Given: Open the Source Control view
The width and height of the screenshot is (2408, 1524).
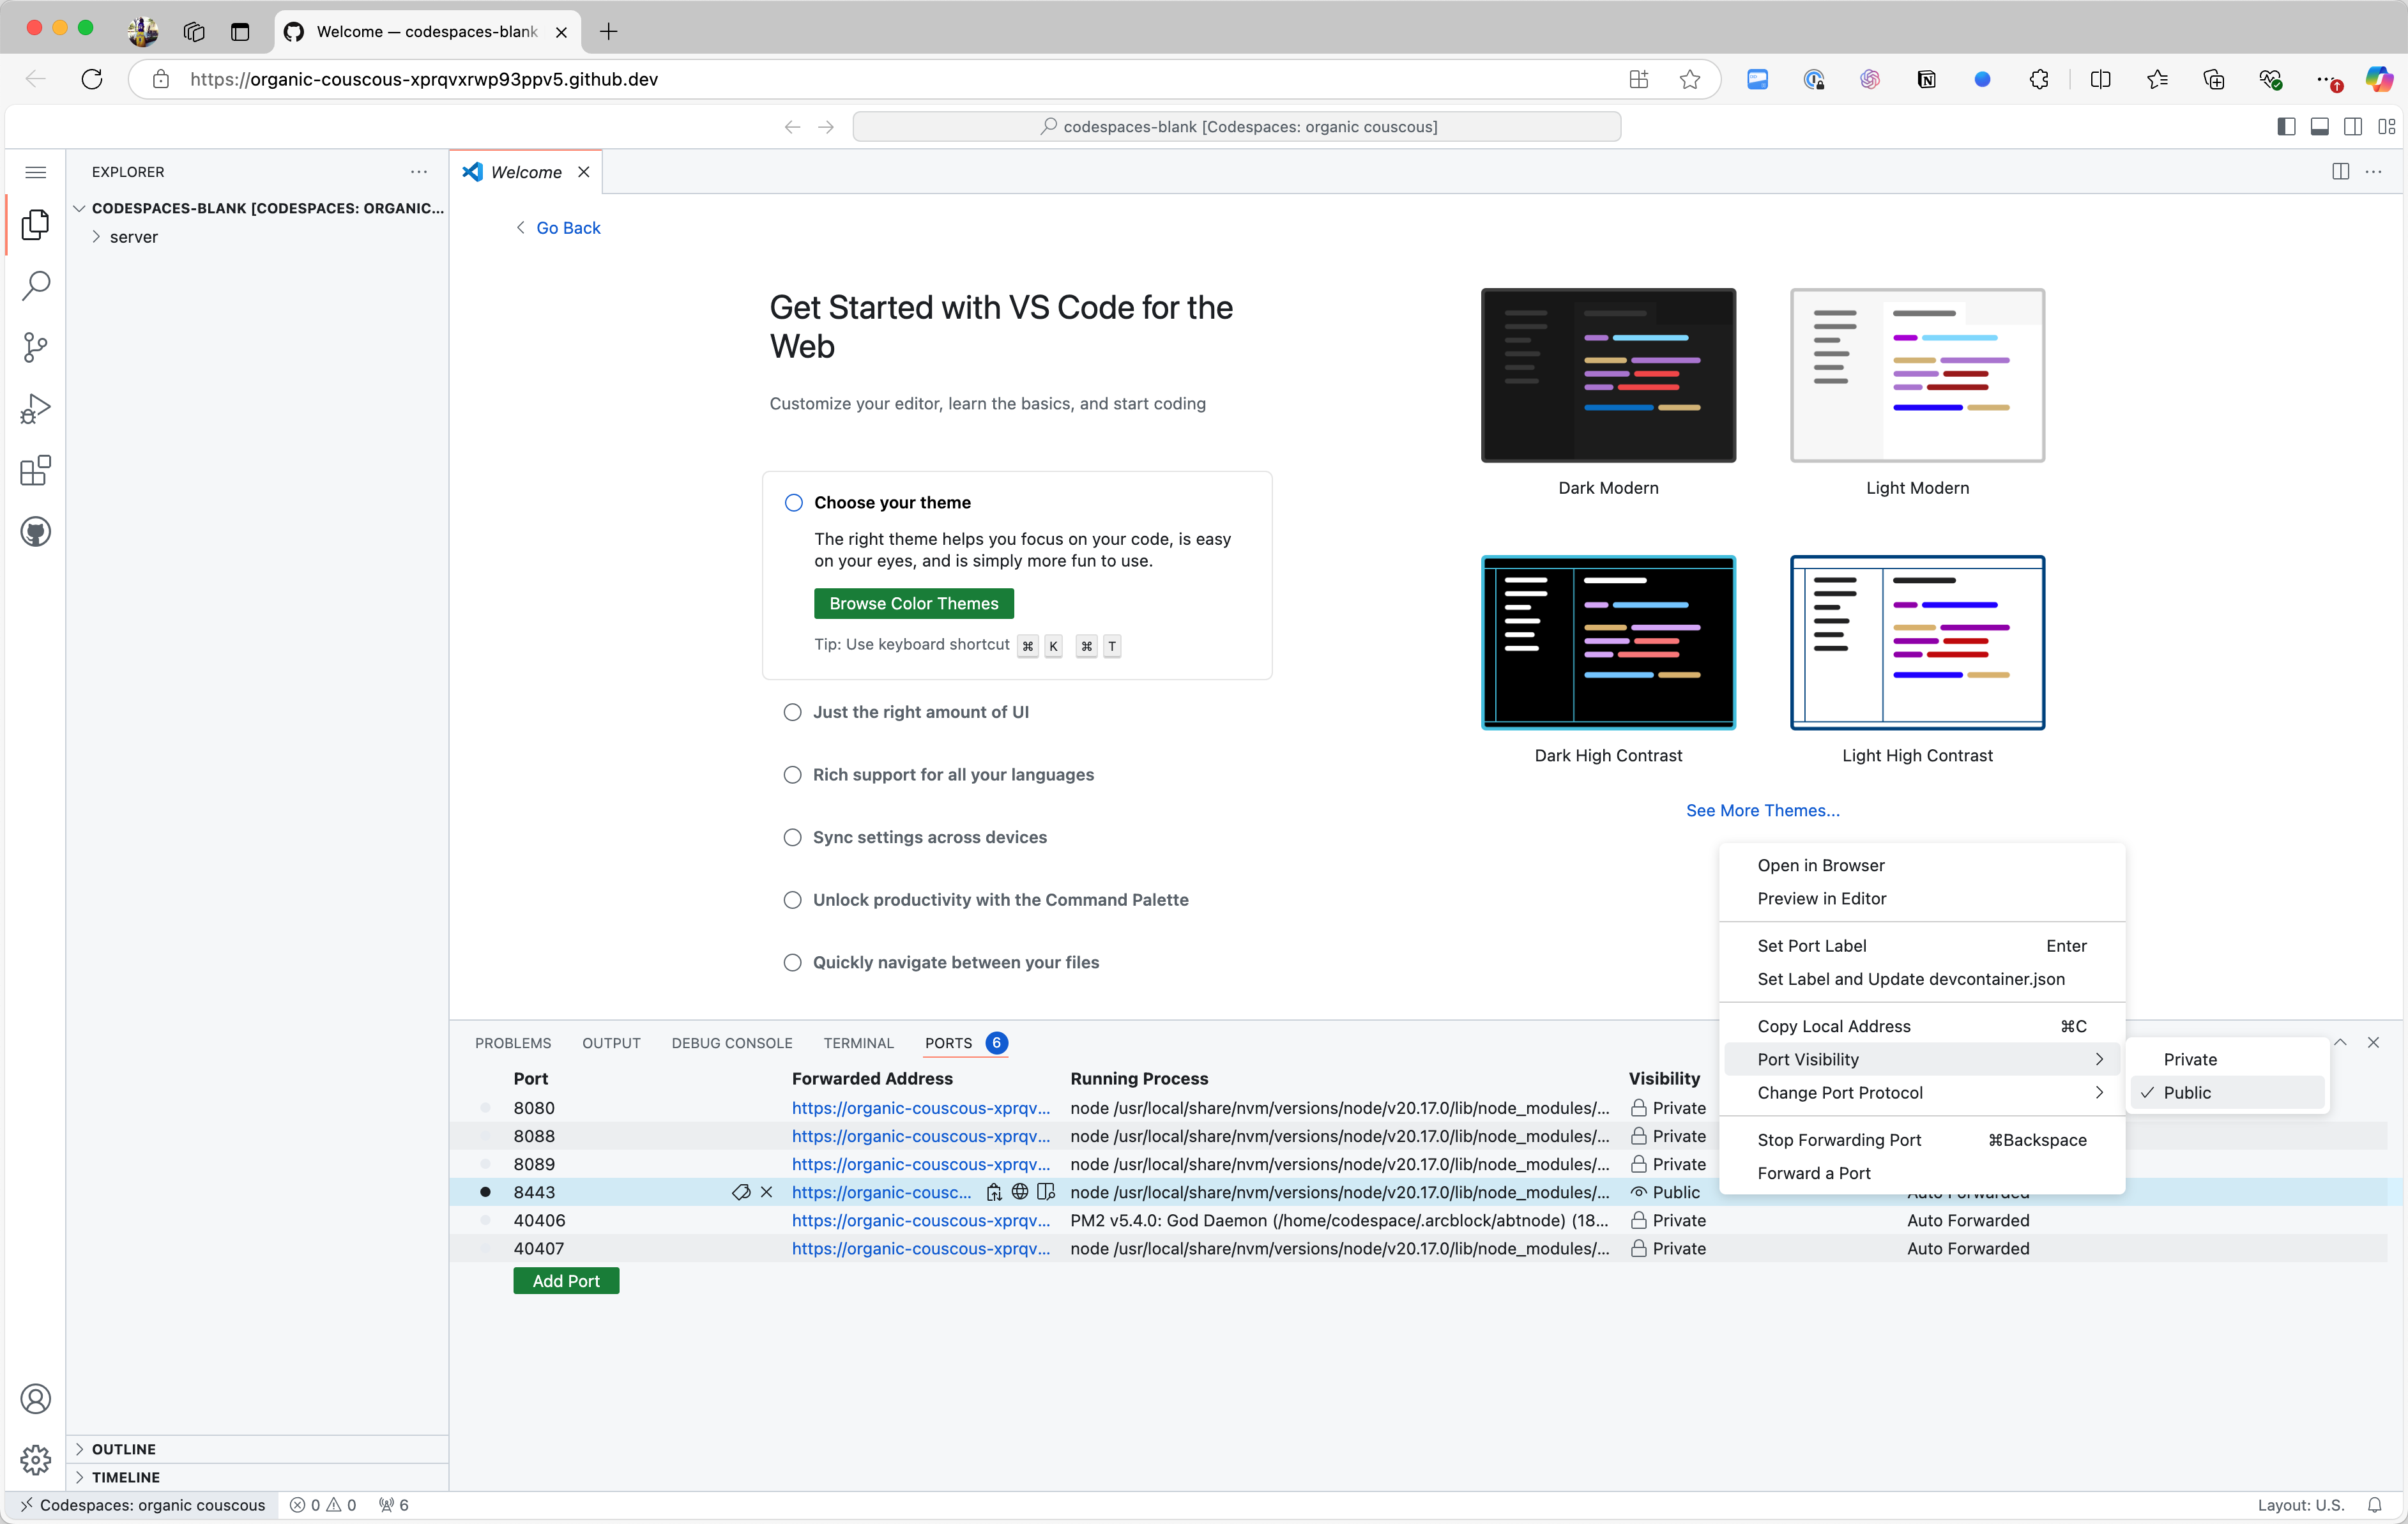Looking at the screenshot, I should (x=36, y=347).
